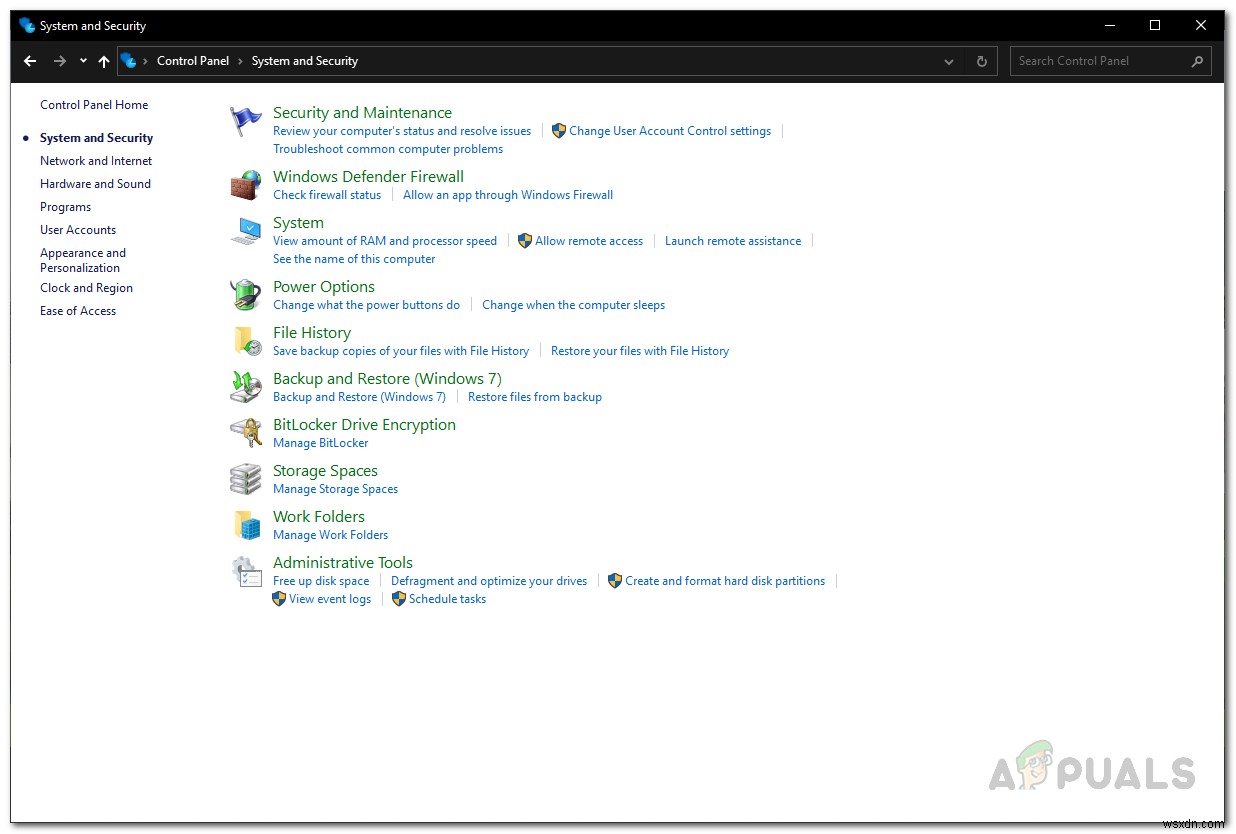Click Check firewall status
This screenshot has height=834, width=1236.
click(327, 195)
